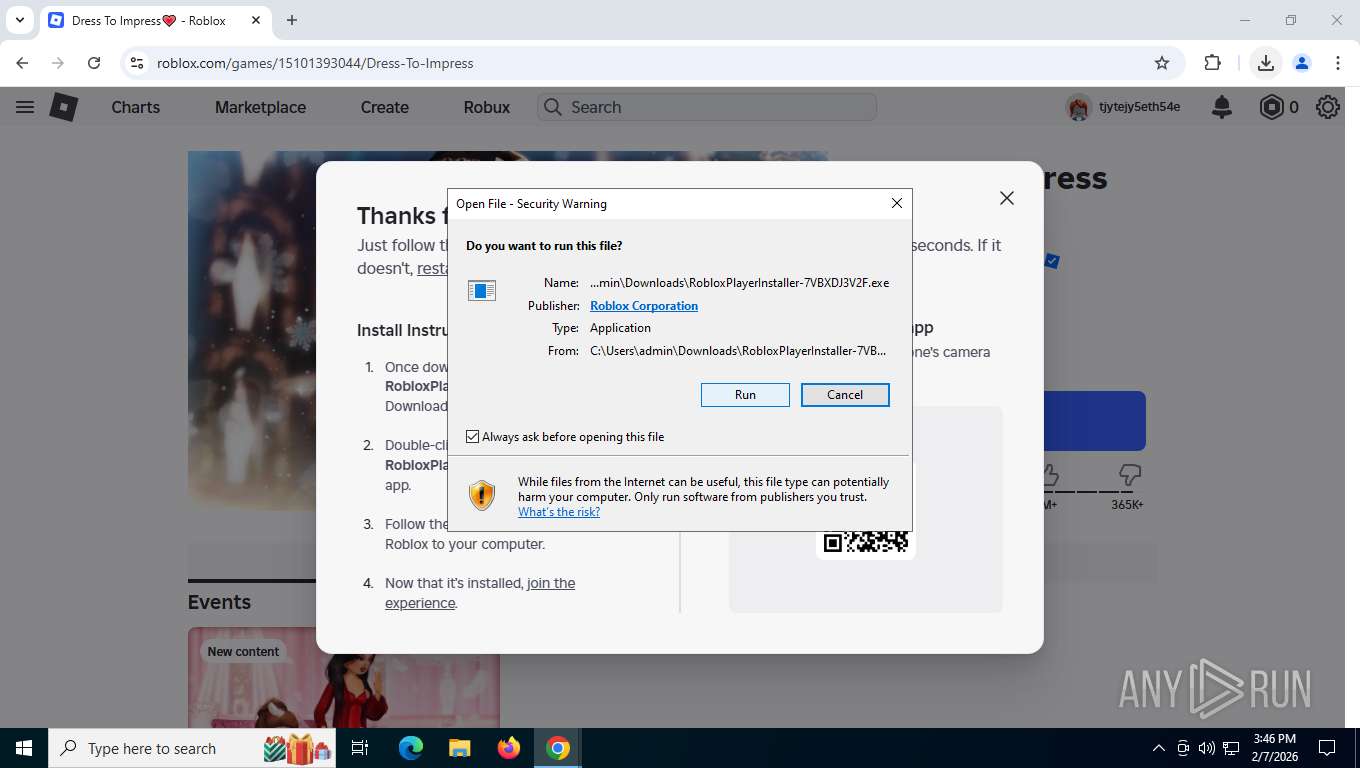
Task: Reload the Roblox page
Action: [94, 63]
